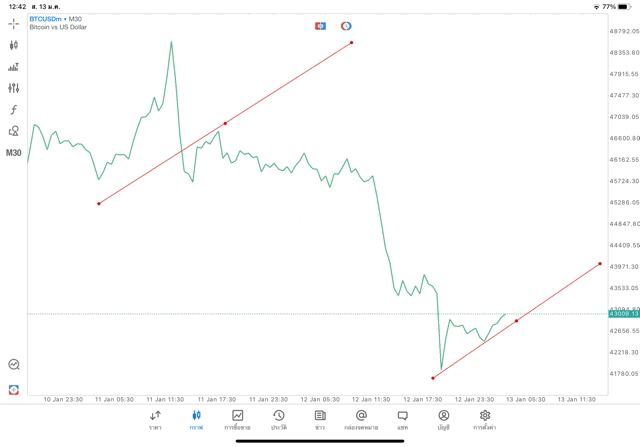
Task: Tap the red-blue one-click trading icon
Action: [320, 26]
